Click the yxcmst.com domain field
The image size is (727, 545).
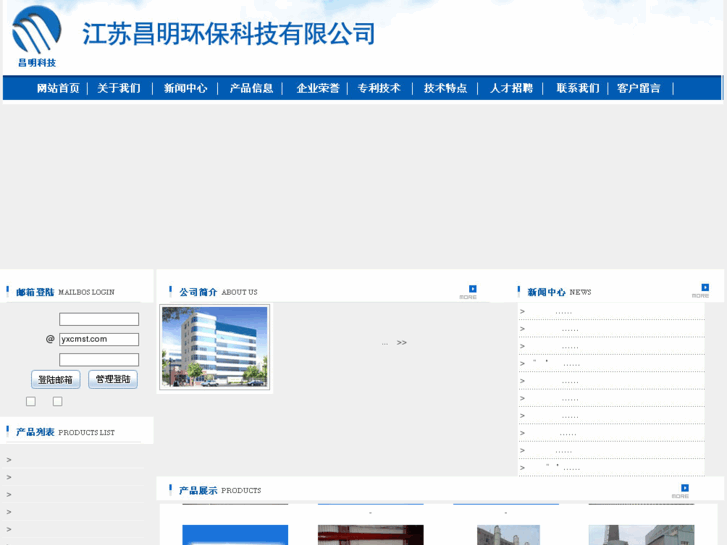99,340
